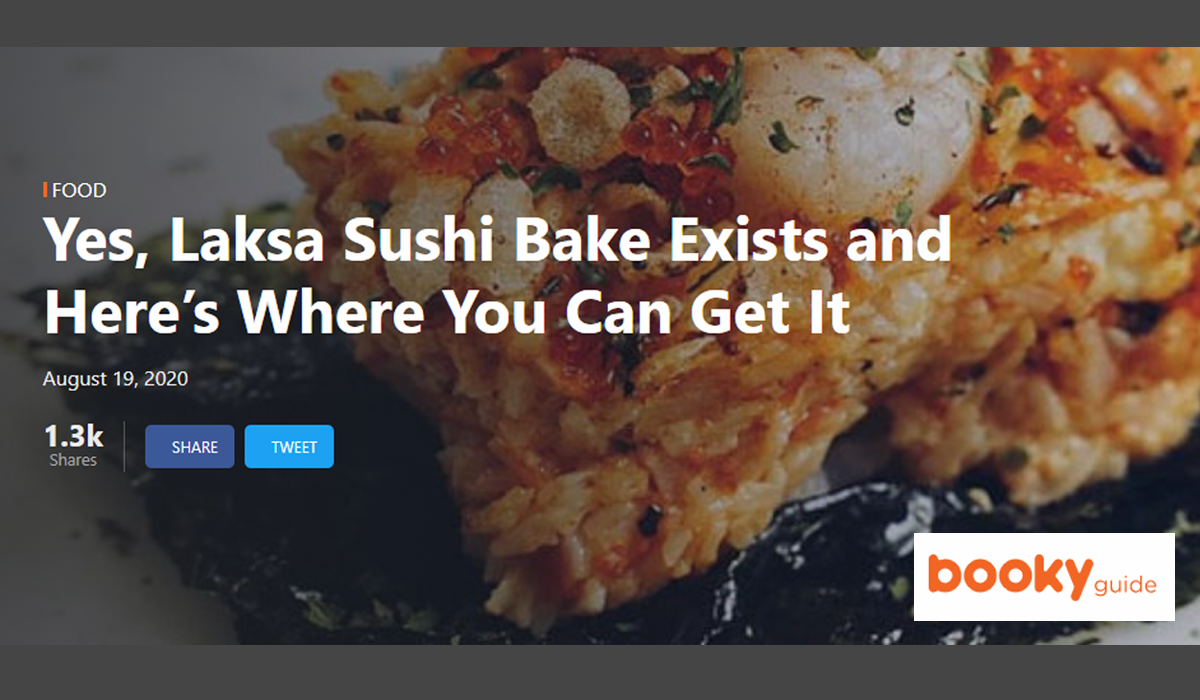
Task: Tweet the article using the TWEET button
Action: [x=289, y=447]
